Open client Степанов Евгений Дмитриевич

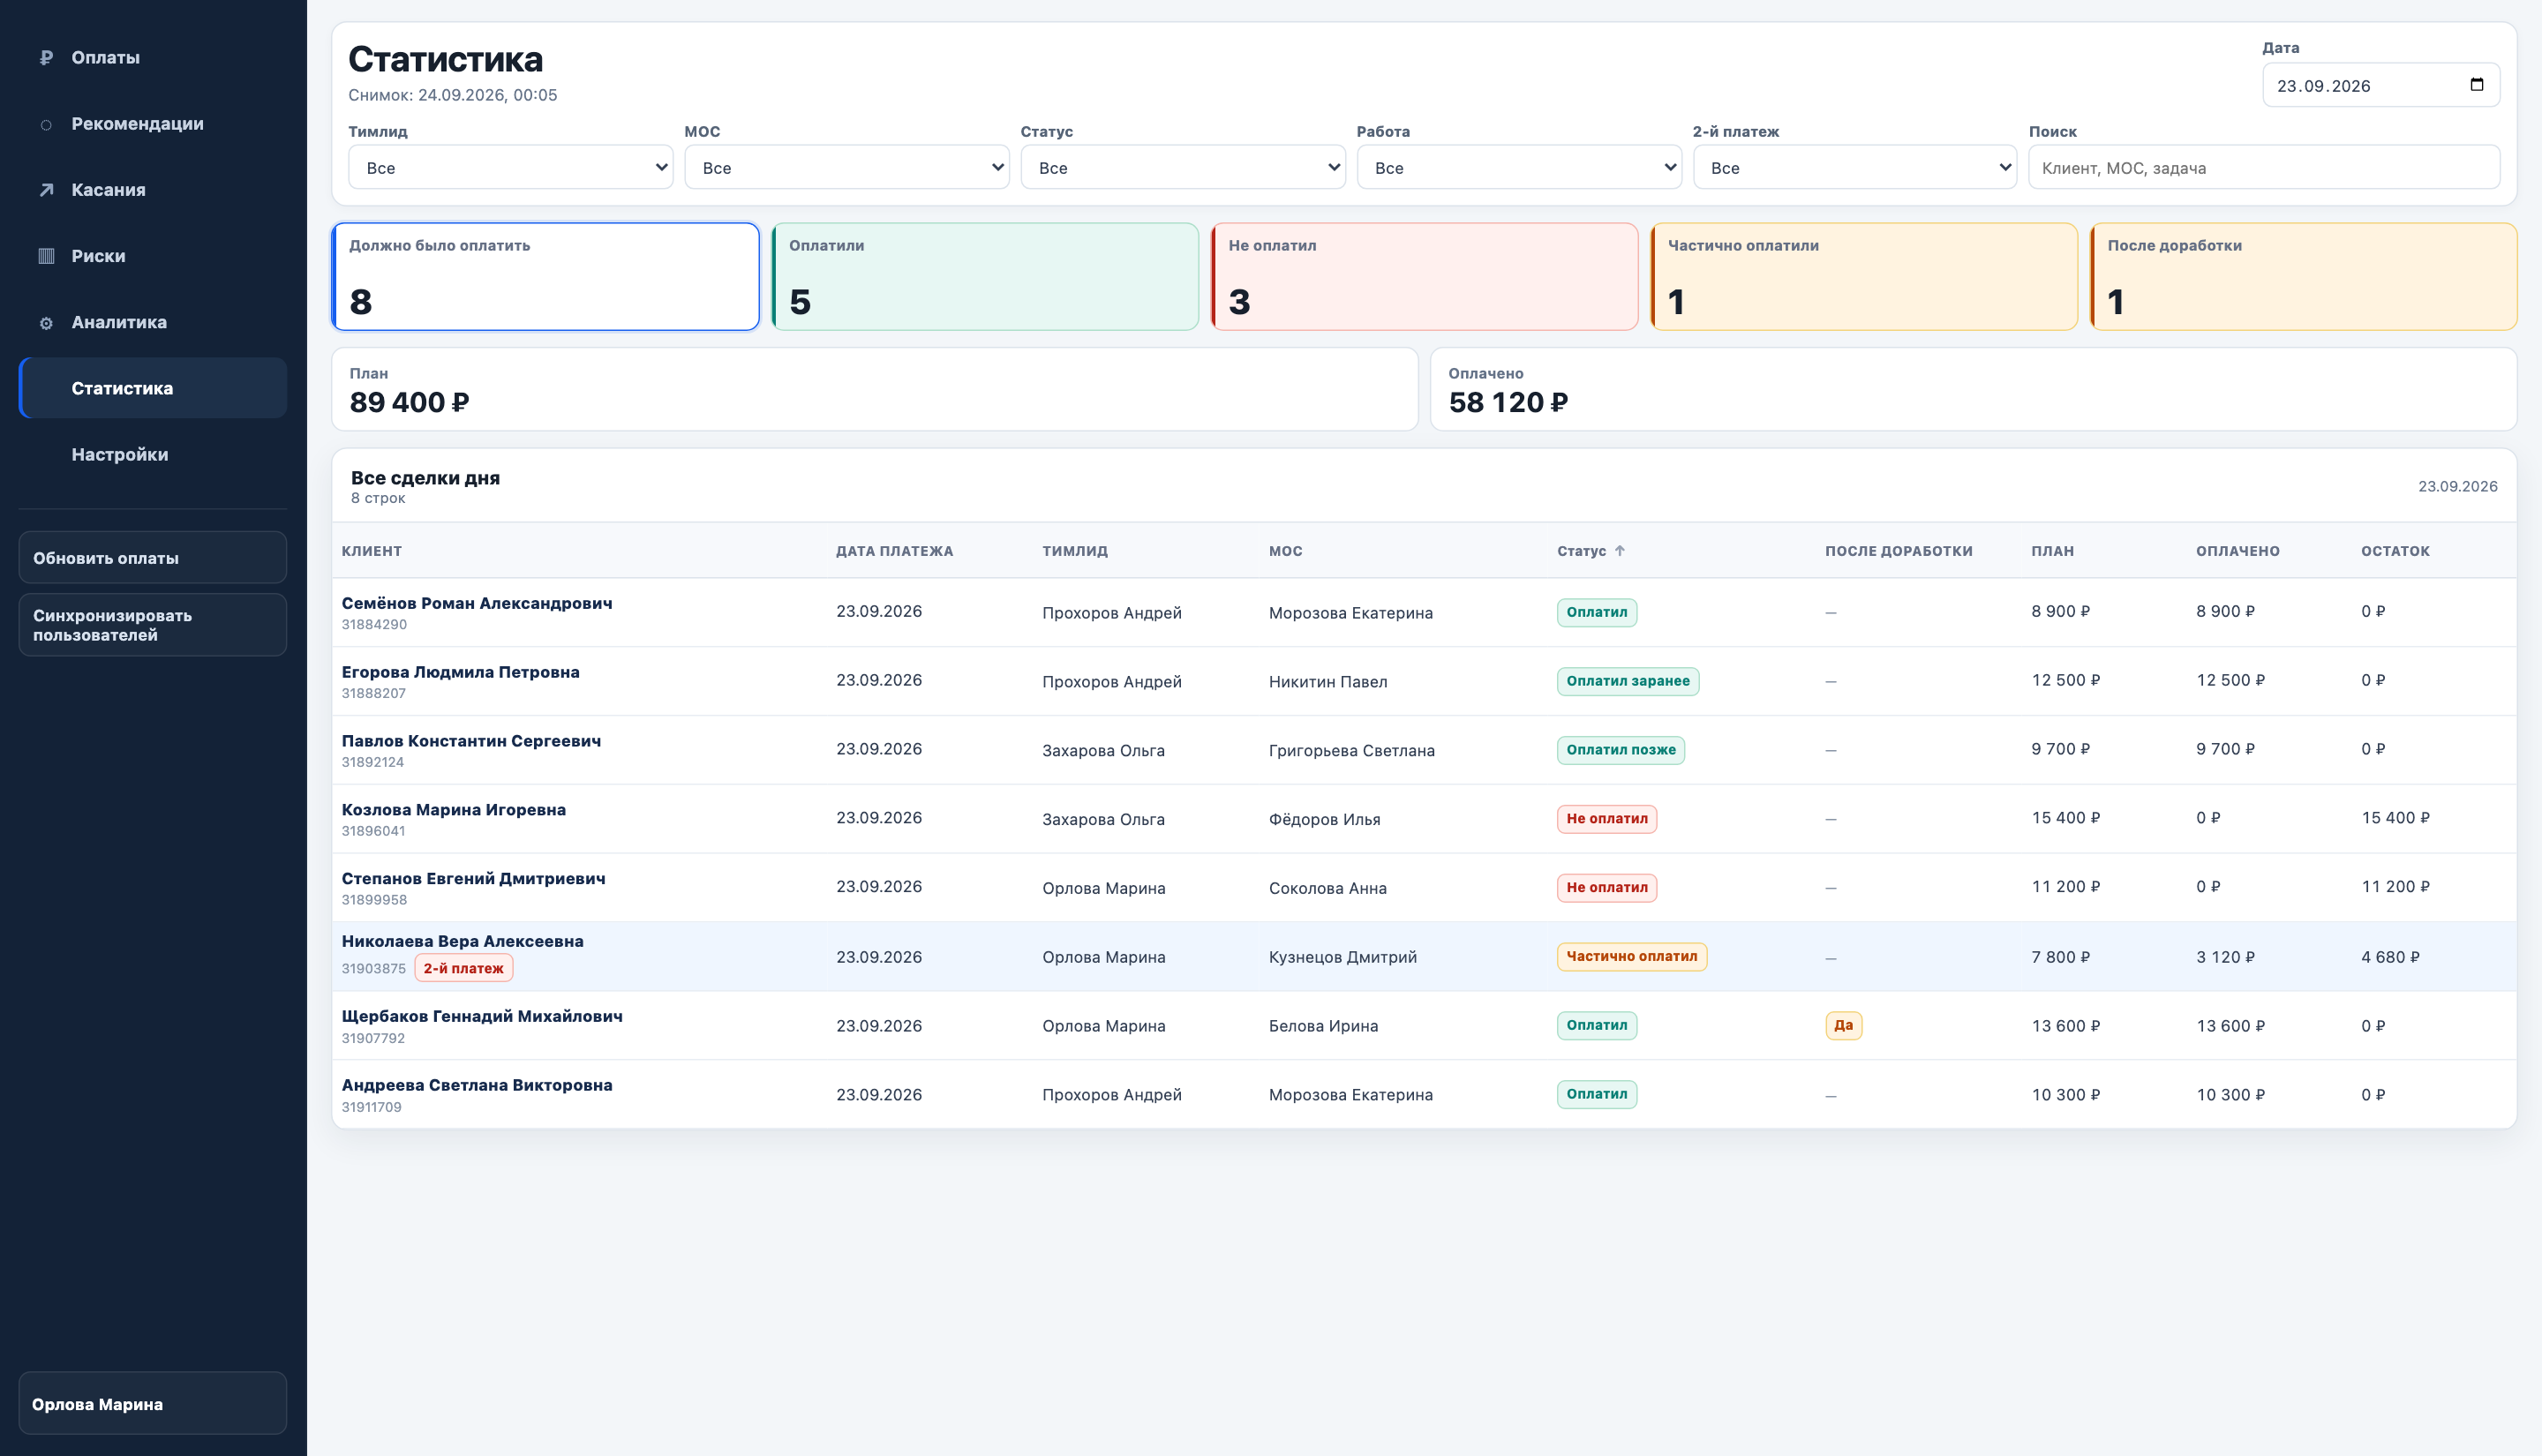[473, 878]
